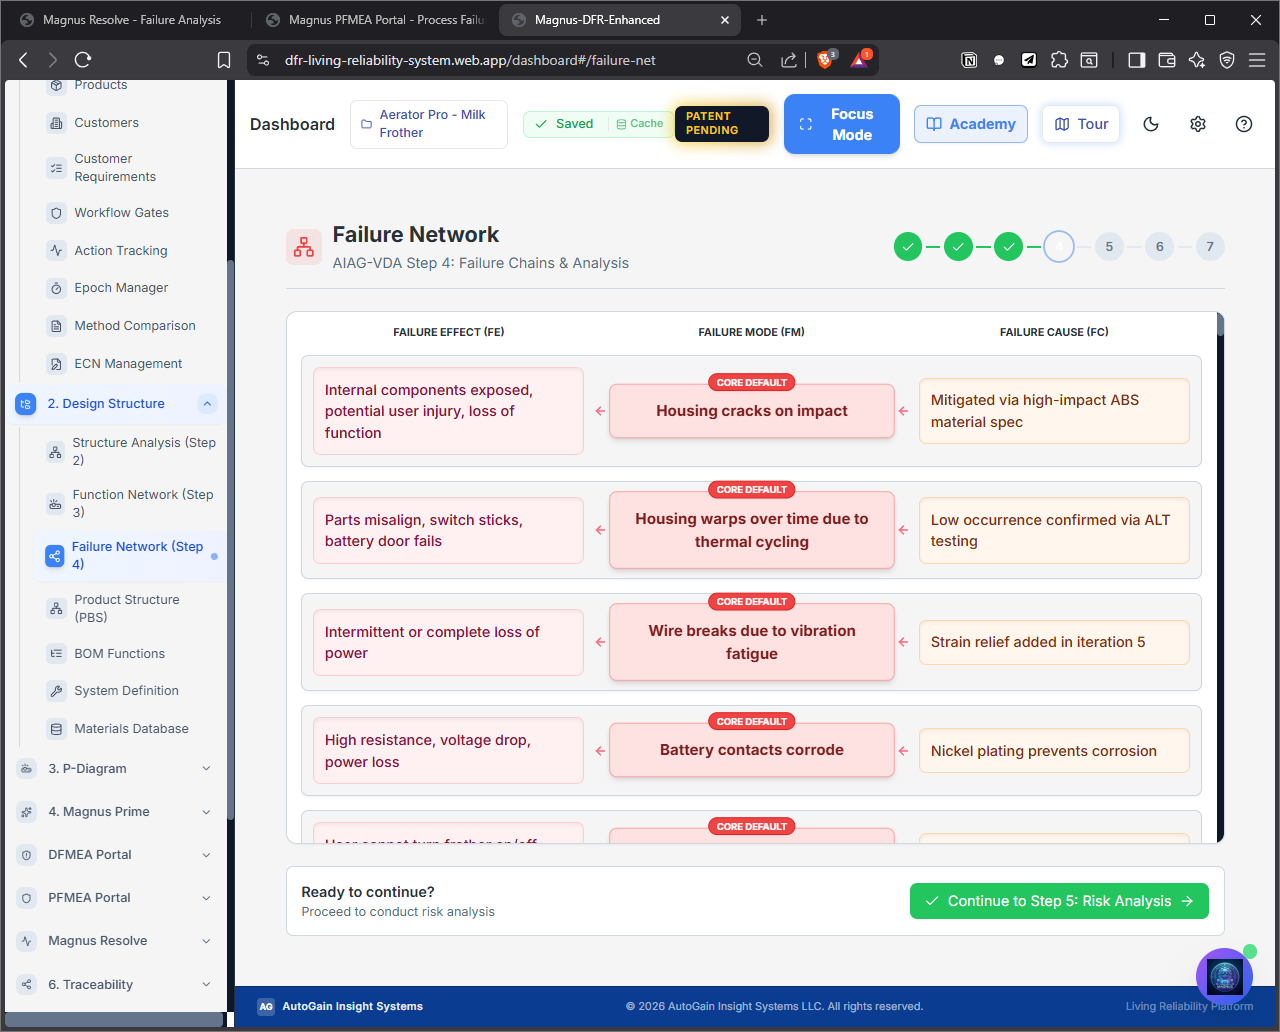Click Continue to Step 5: Risk Analysis
Screen dimensions: 1280x1032
tap(1059, 901)
